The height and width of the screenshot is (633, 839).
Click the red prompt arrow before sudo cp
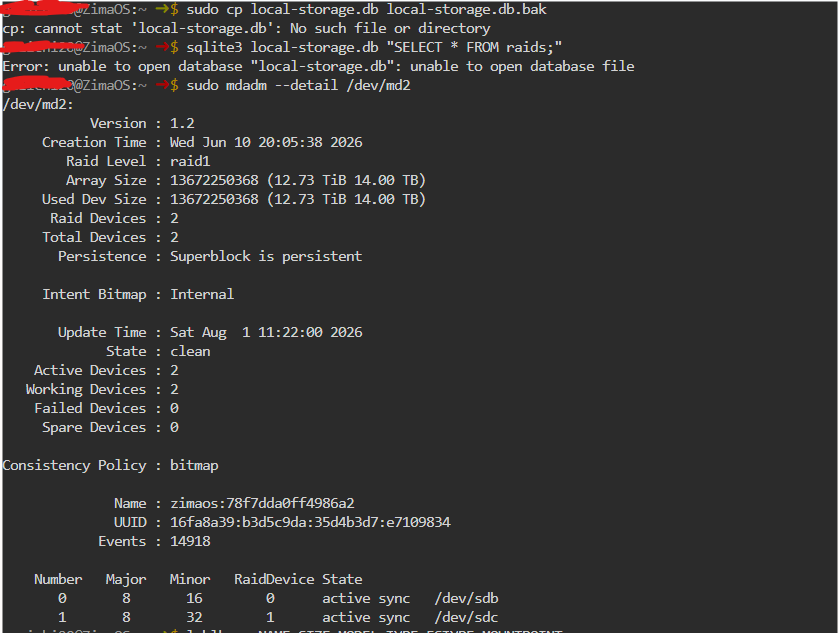pyautogui.click(x=163, y=9)
